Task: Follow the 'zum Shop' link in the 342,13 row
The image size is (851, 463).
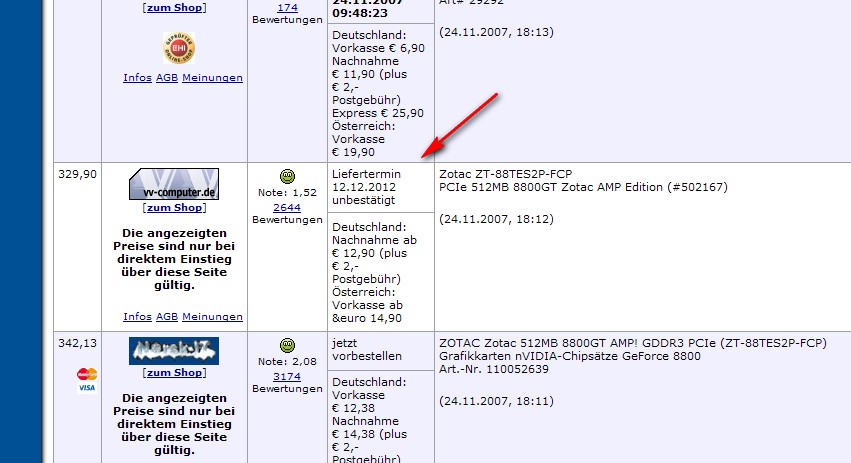Action: coord(174,372)
